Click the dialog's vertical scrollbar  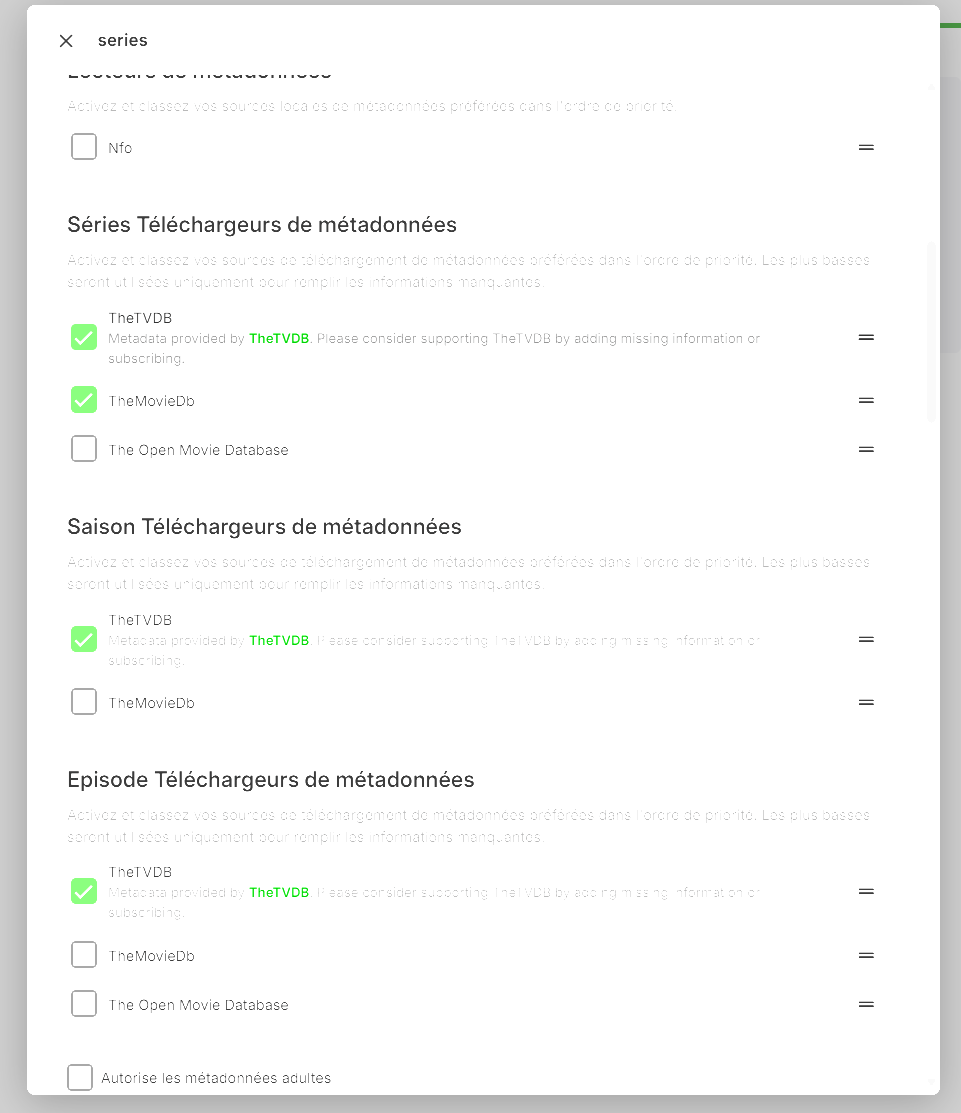click(x=932, y=330)
